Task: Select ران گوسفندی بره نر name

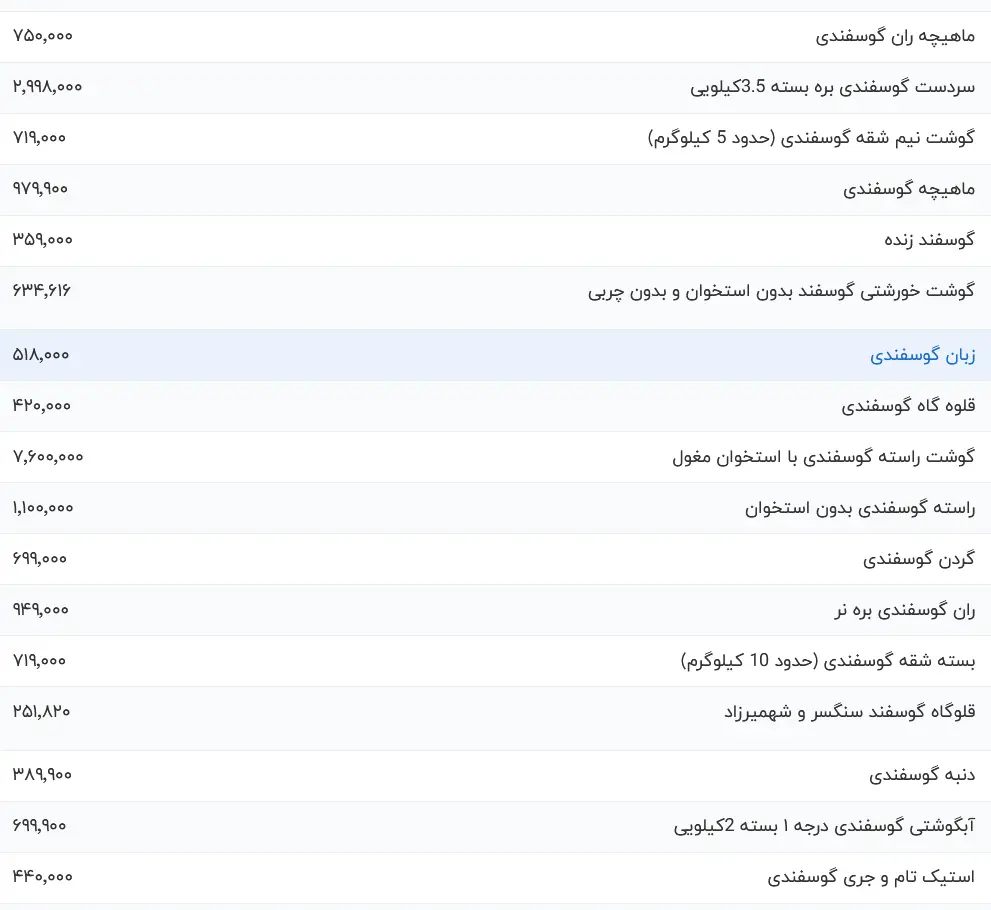Action: click(x=904, y=610)
